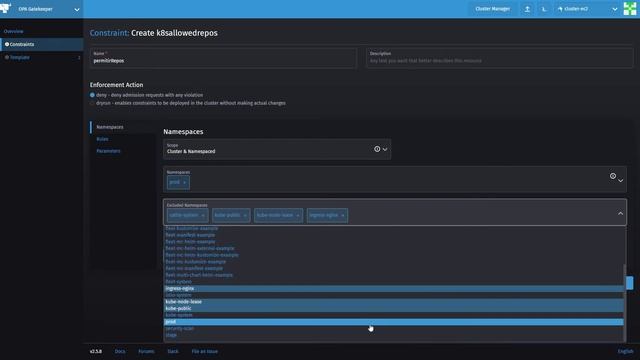Open the Slack footer link
The width and height of the screenshot is (640, 360).
(173, 351)
